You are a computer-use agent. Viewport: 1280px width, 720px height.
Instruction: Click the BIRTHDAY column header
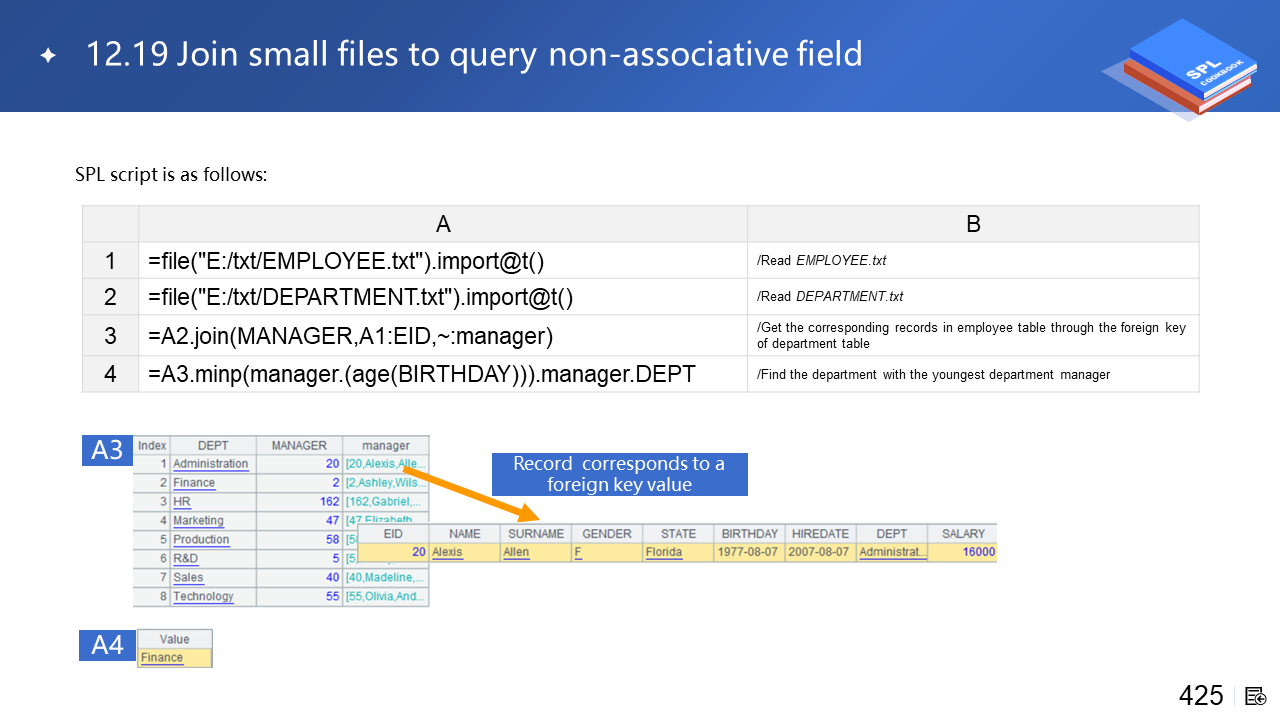749,534
